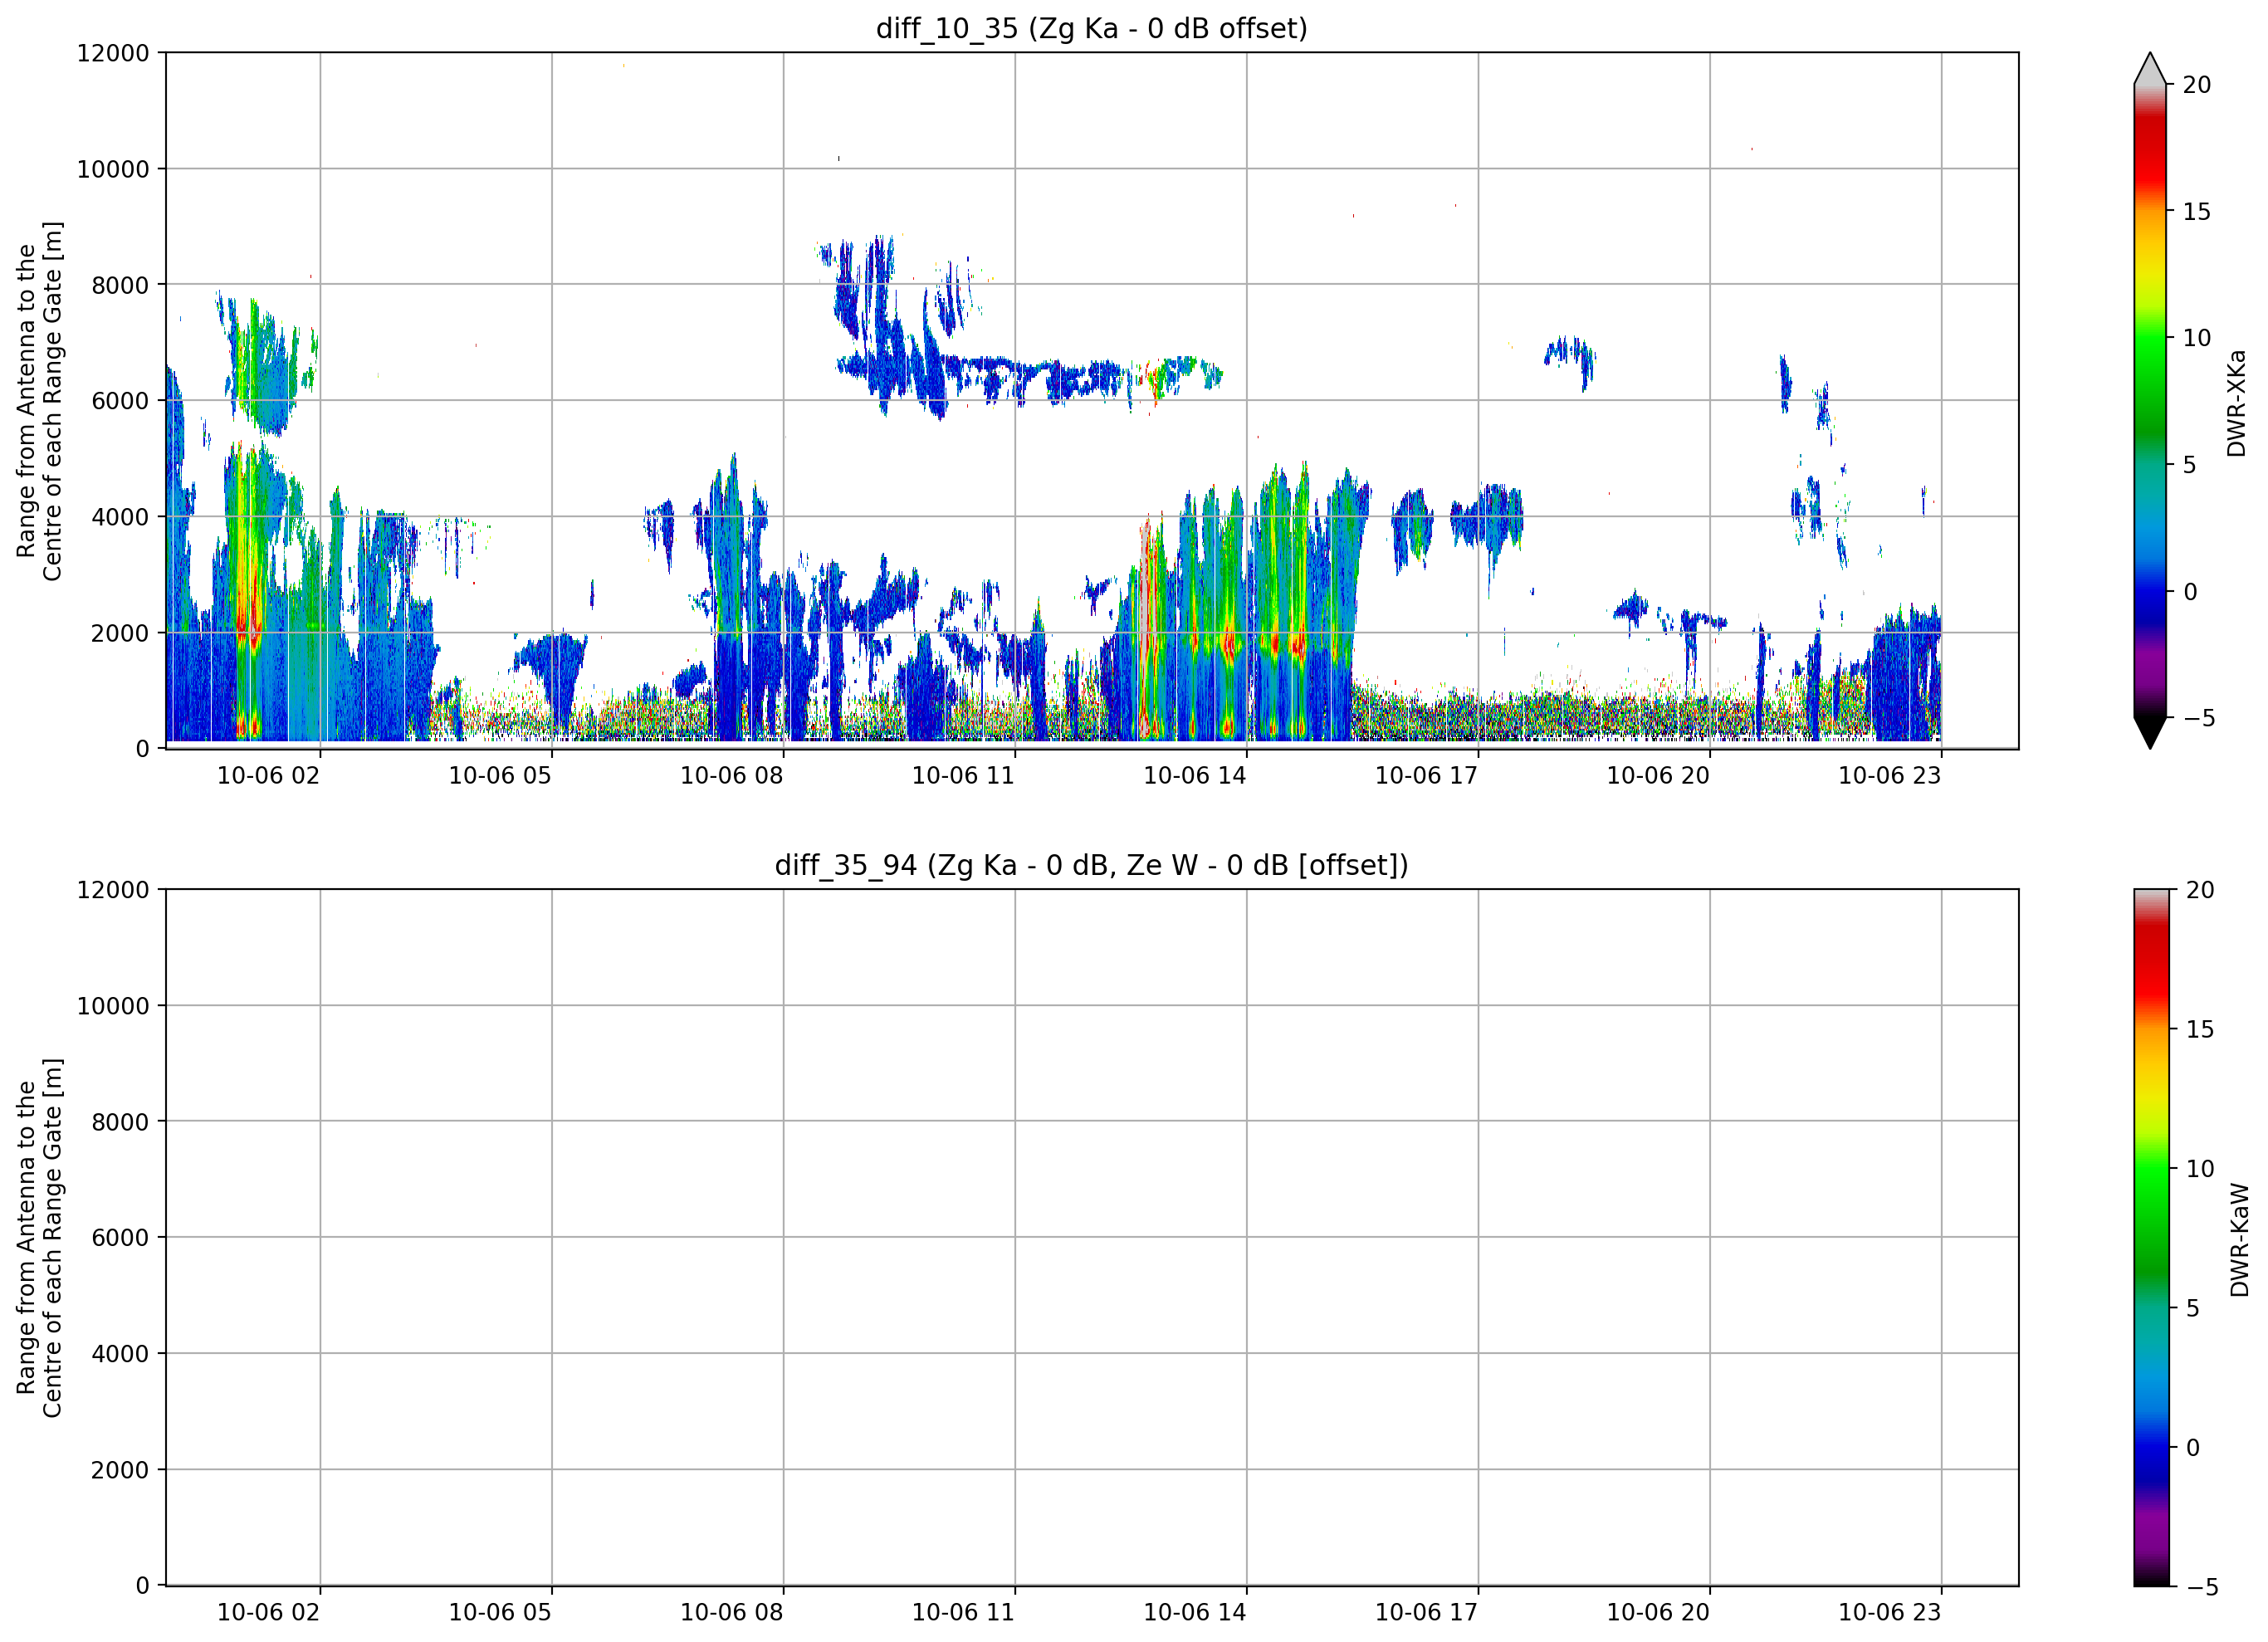Click the red region of DWR-XKa colorbar
Viewport: 2268px width, 1642px height.
point(2149,150)
